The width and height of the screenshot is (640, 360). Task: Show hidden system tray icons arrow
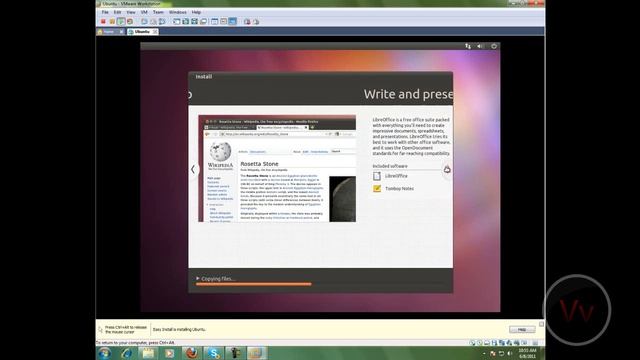[x=484, y=353]
